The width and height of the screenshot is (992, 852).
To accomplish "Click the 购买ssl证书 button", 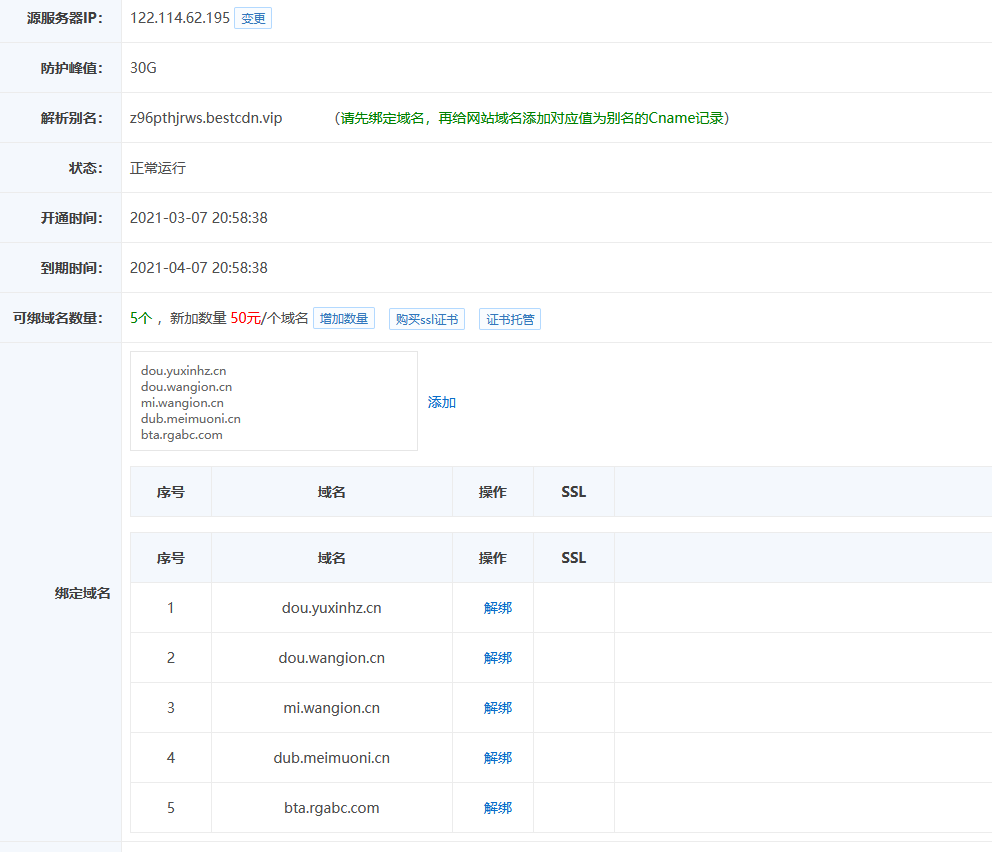I will click(426, 318).
